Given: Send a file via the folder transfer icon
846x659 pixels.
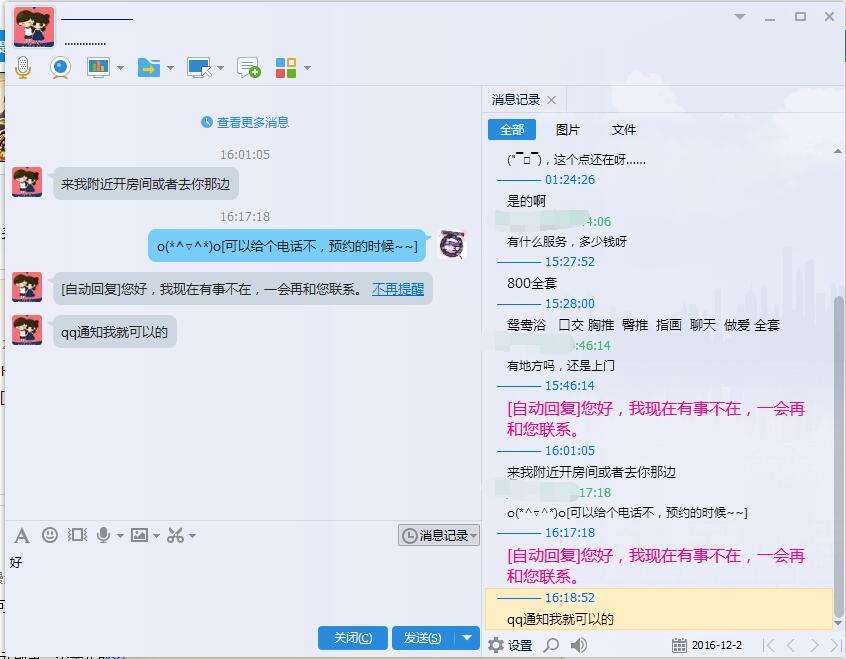Looking at the screenshot, I should 146,66.
